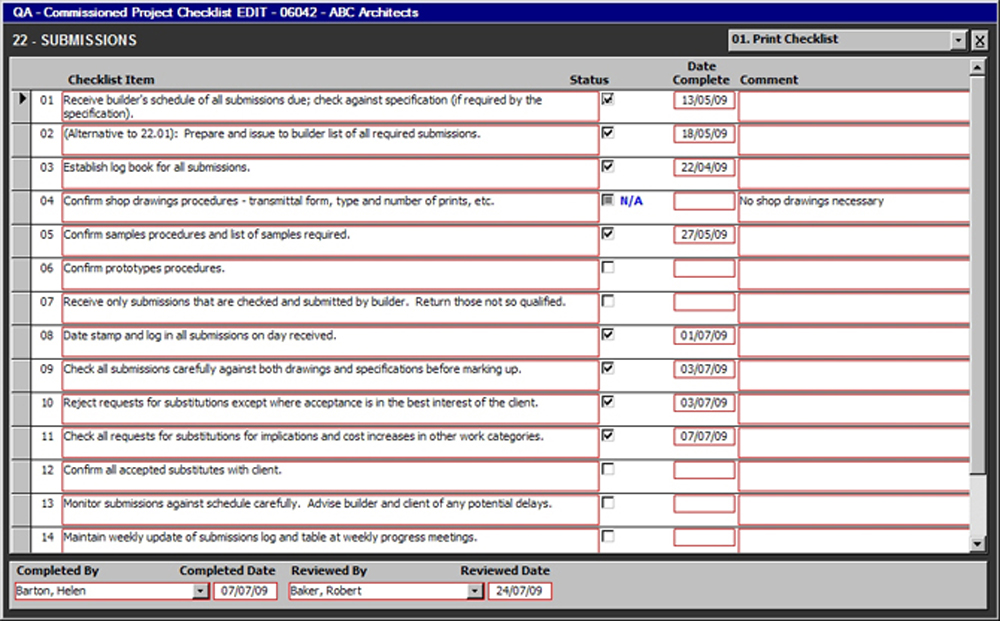This screenshot has width=1000, height=621.
Task: Close the Submissions checklist form with X
Action: [979, 41]
